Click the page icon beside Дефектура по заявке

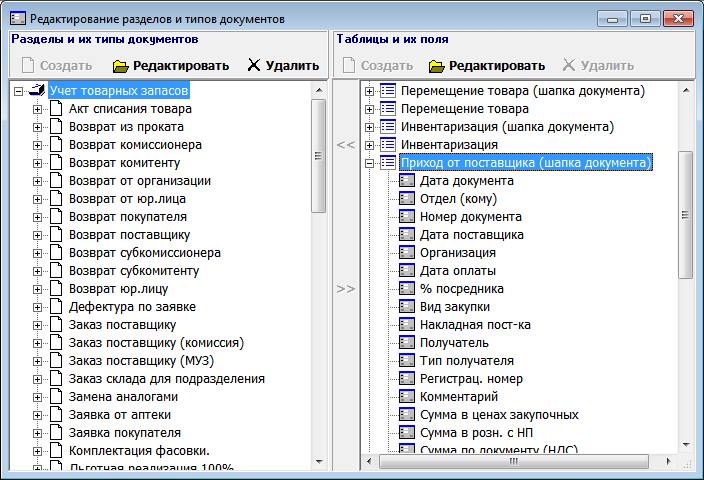click(x=56, y=307)
